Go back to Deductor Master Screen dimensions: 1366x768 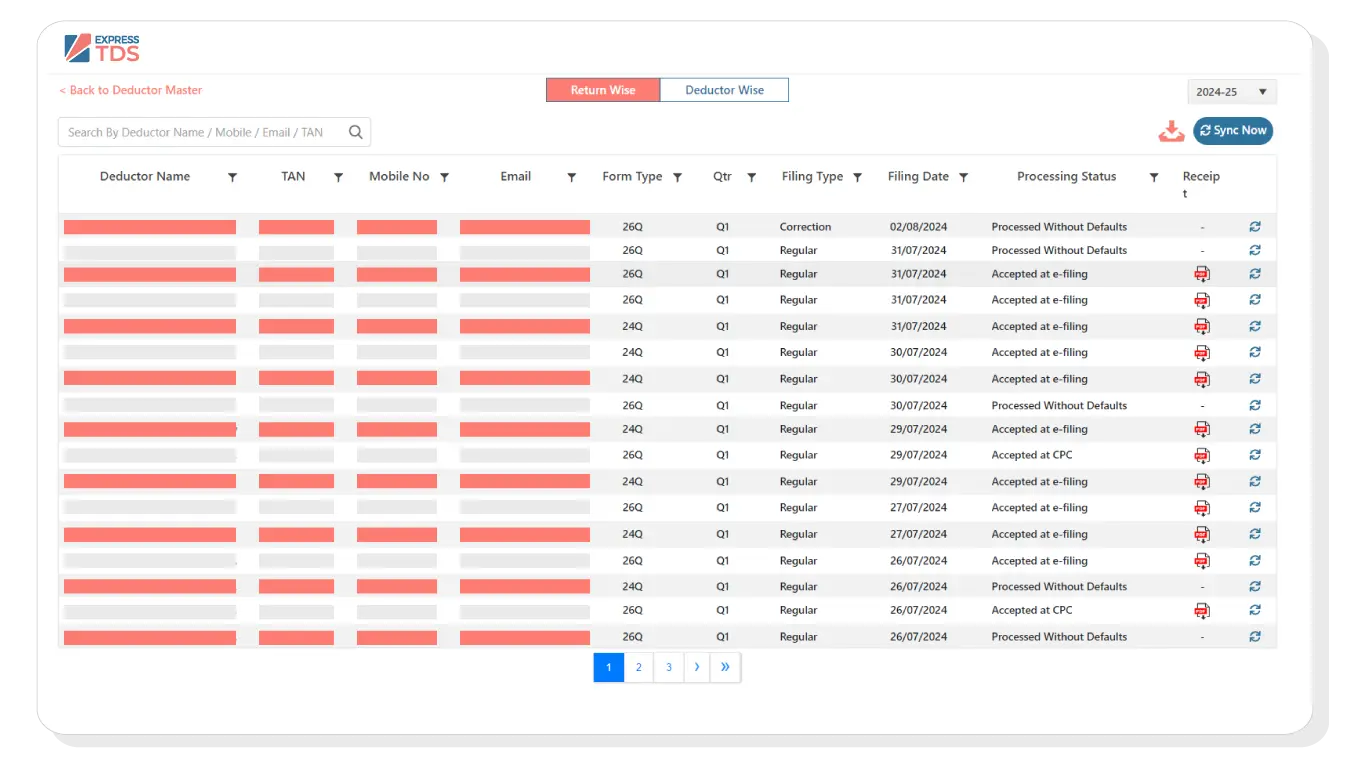[130, 90]
